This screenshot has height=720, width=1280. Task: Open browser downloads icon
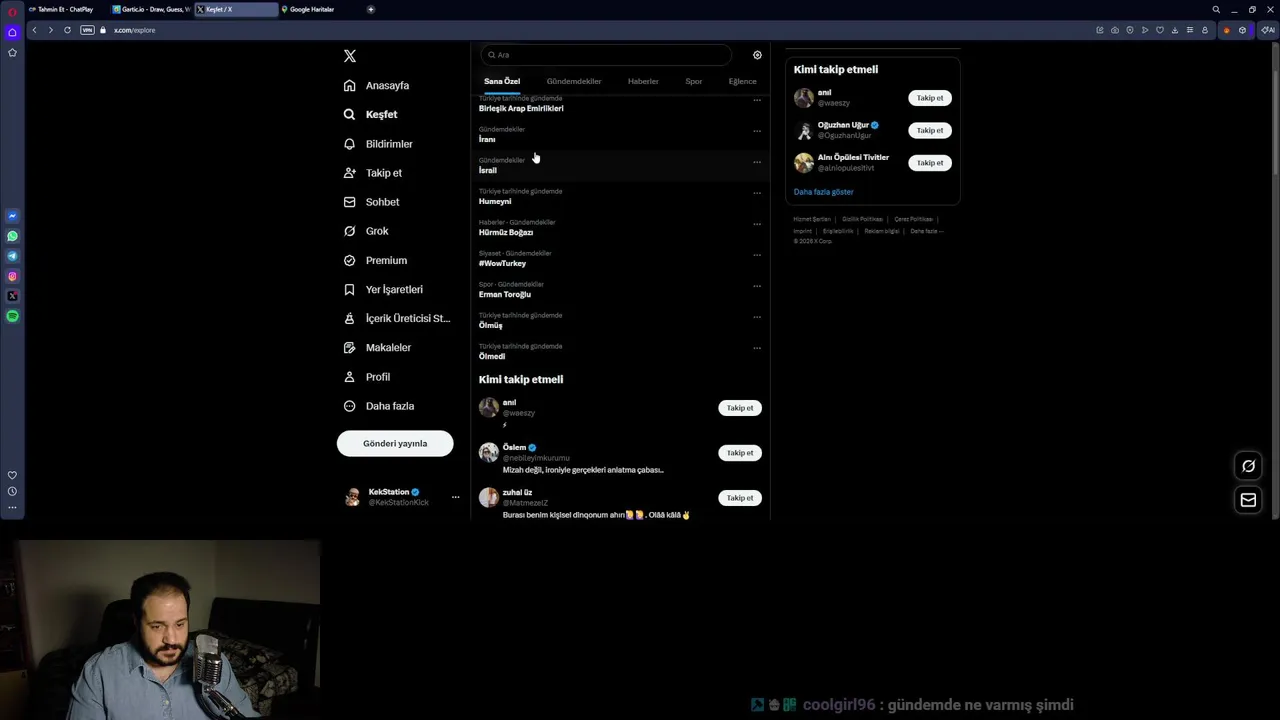[1175, 30]
